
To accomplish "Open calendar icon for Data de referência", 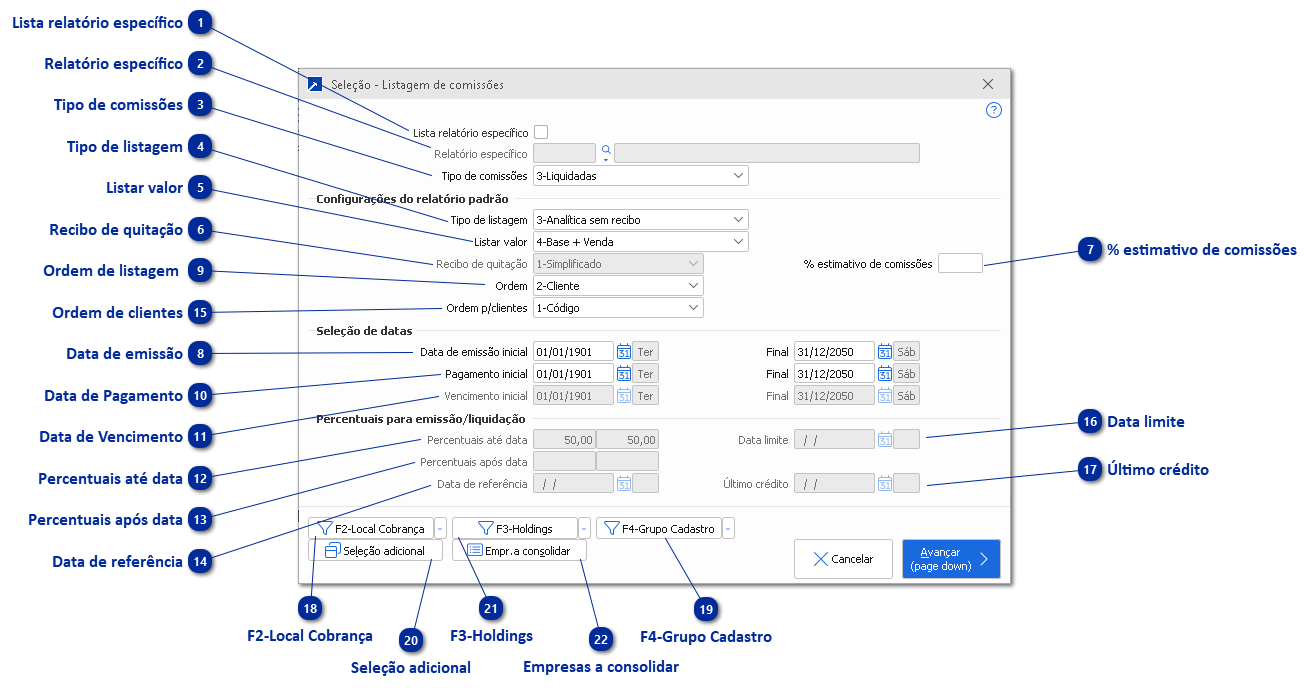I will 623,483.
